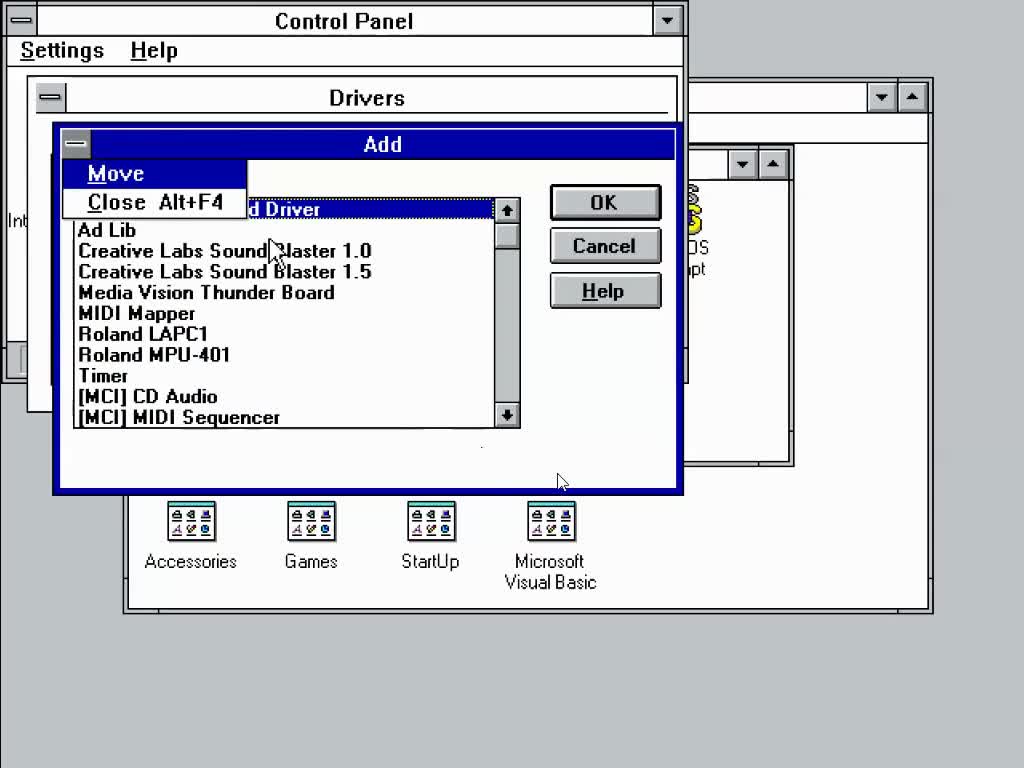The height and width of the screenshot is (768, 1024).
Task: Select Roland LAPC1 driver entry
Action: (x=285, y=334)
